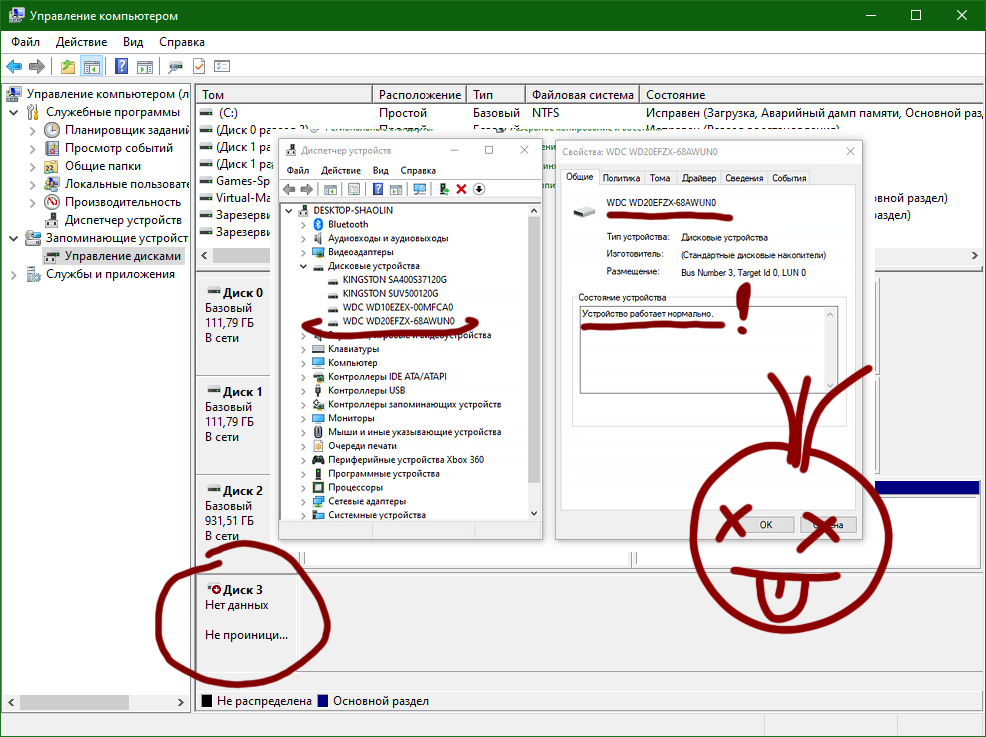Collapse the Дисковые устройства category
The width and height of the screenshot is (986, 737).
tap(303, 266)
